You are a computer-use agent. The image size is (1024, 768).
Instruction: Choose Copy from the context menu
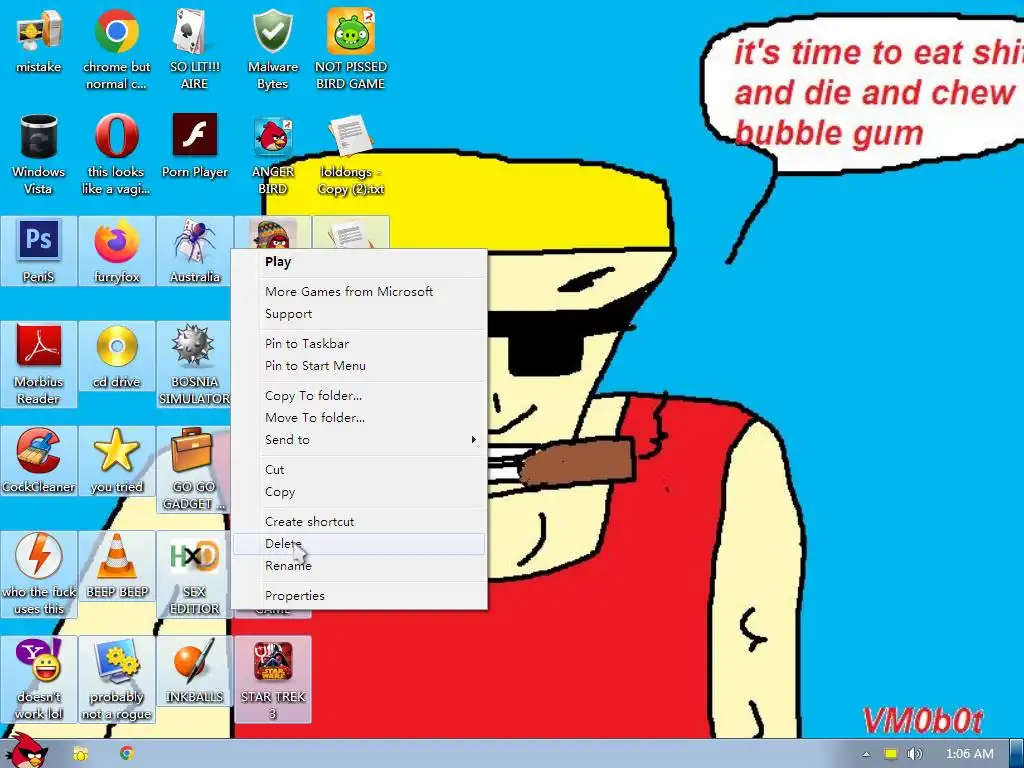(x=359, y=492)
